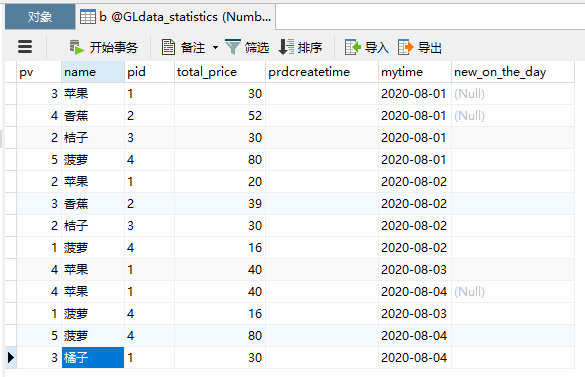Click the Begin Transaction (开始事务) icon
Screen dimensions: 585x377
(x=77, y=47)
